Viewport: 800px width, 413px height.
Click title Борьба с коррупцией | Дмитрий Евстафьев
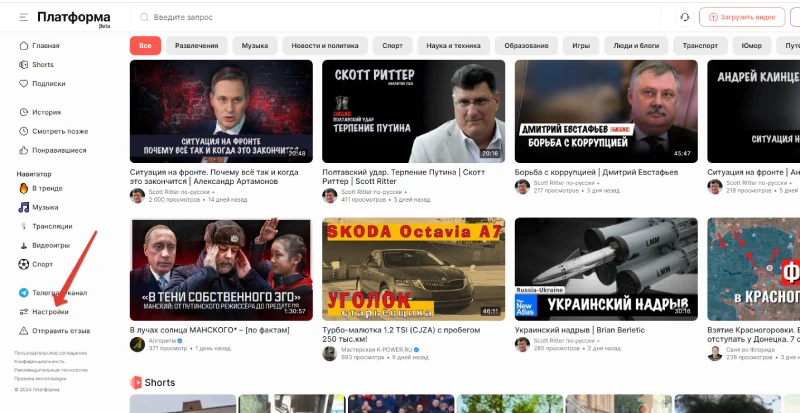pos(596,173)
